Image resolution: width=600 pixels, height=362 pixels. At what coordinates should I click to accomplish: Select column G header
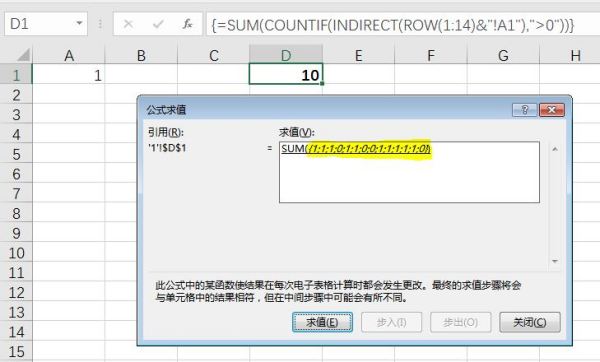click(x=503, y=56)
